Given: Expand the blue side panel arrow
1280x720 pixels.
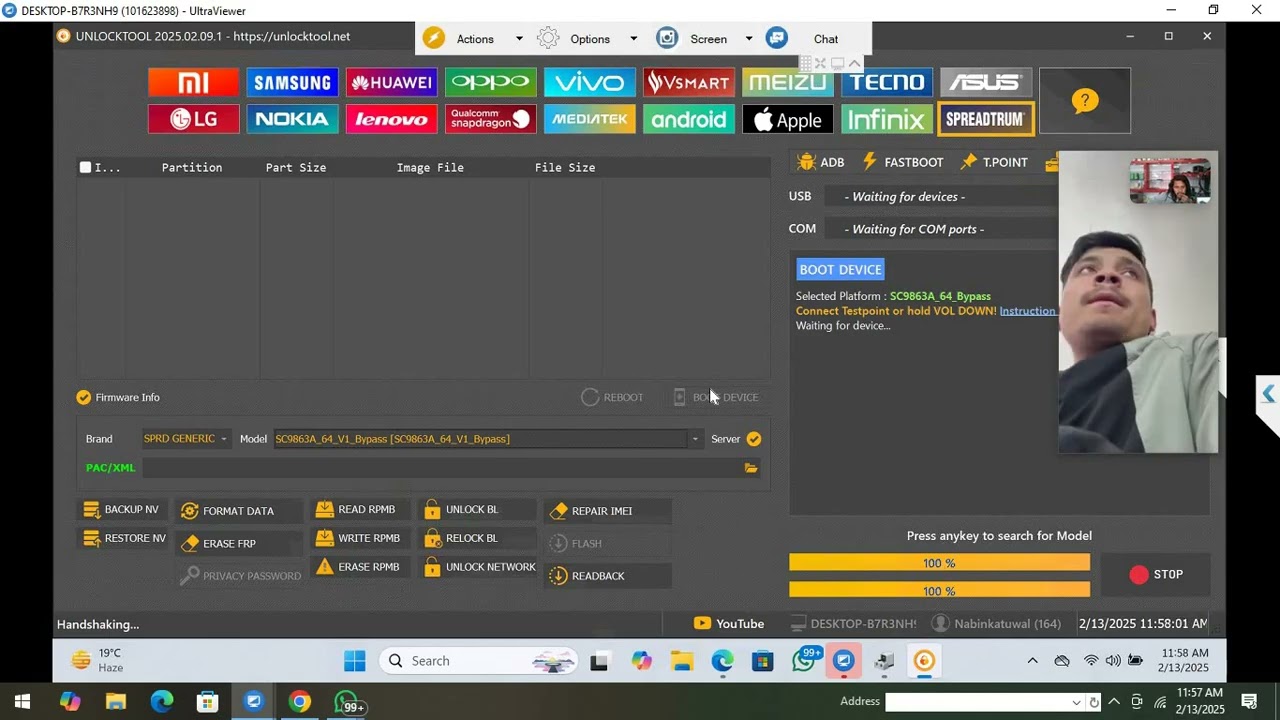Looking at the screenshot, I should 1268,394.
